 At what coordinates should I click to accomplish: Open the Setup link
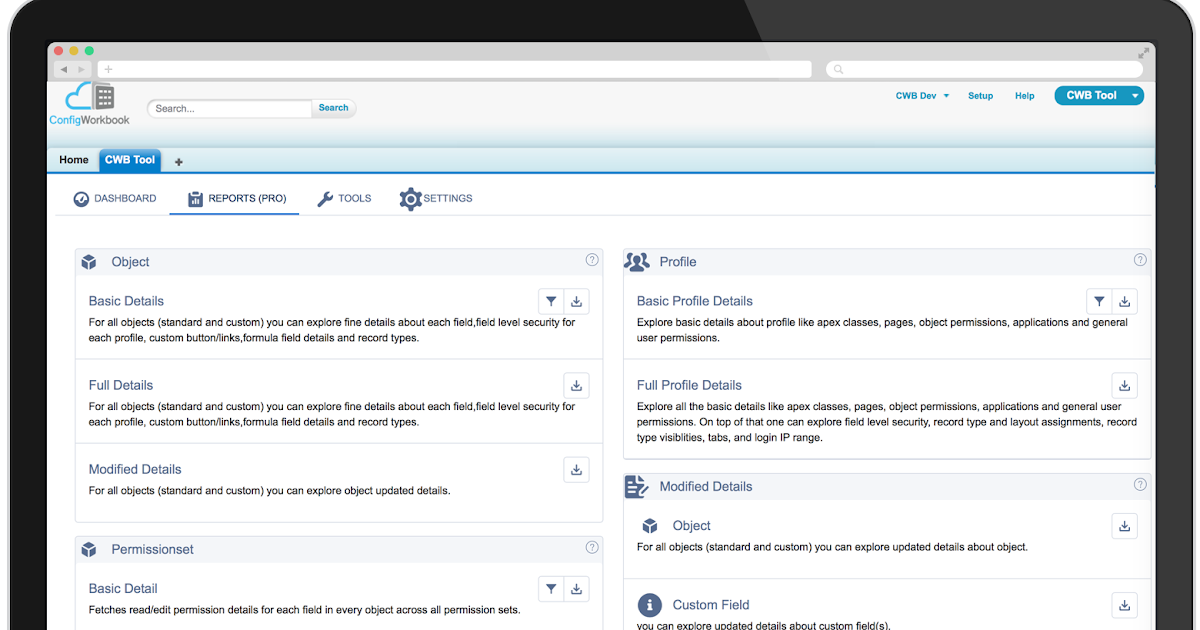pos(981,96)
